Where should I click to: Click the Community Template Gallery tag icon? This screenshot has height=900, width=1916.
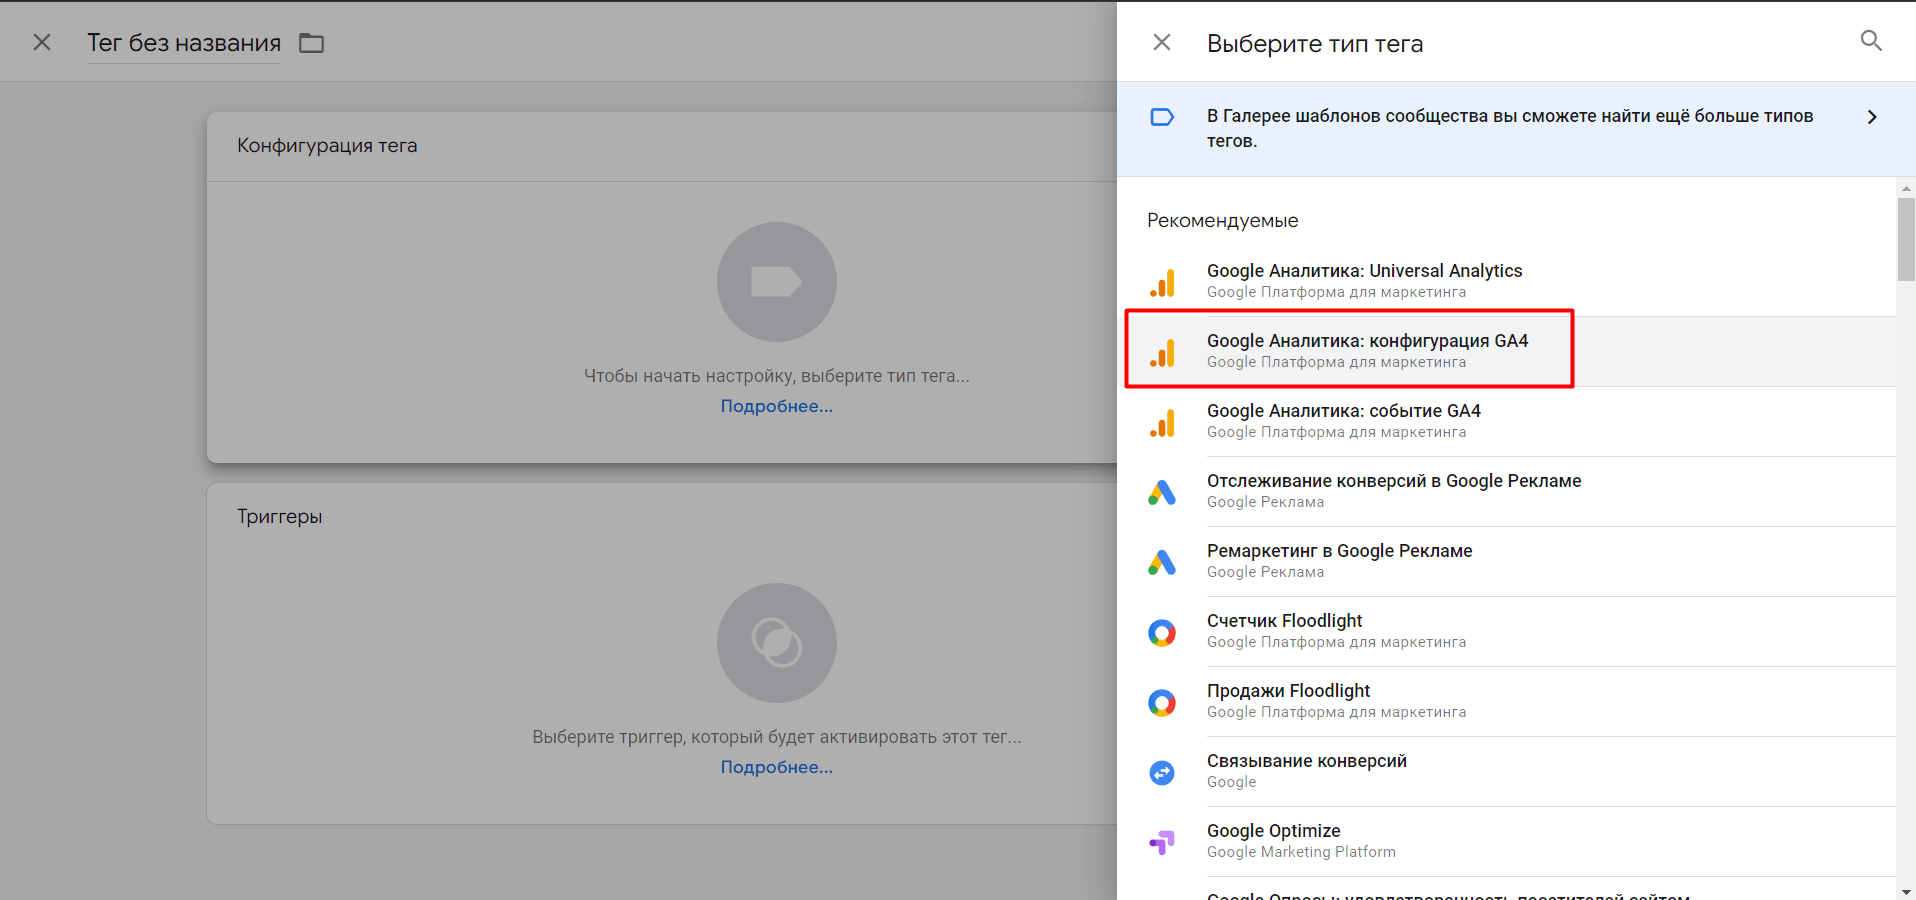(1162, 117)
